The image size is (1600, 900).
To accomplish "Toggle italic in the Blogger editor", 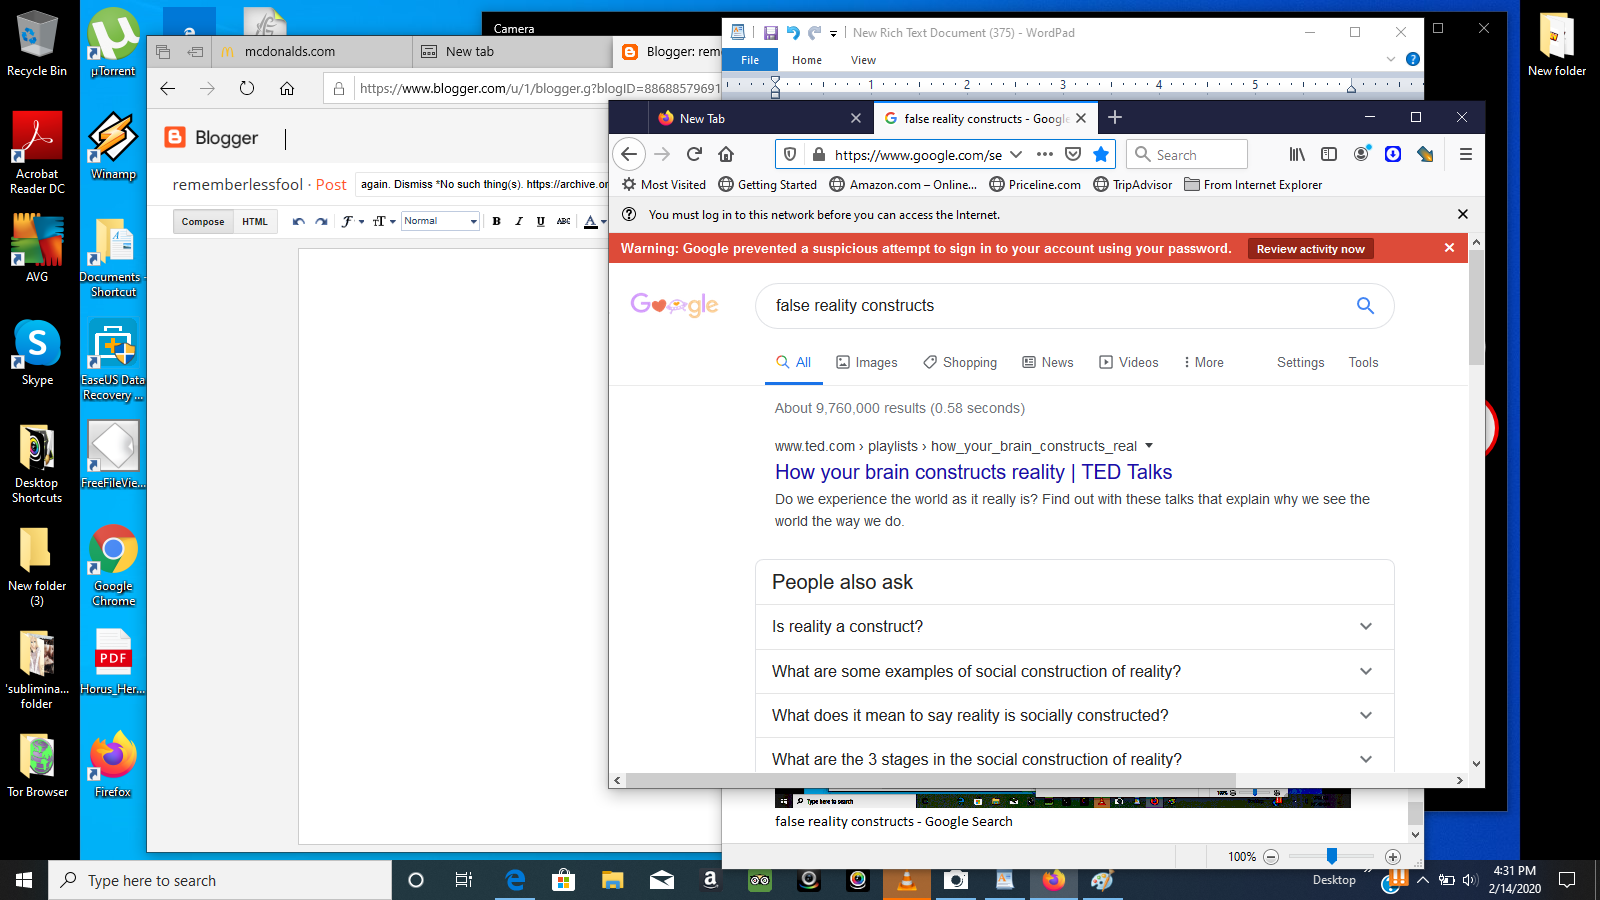I will point(518,221).
